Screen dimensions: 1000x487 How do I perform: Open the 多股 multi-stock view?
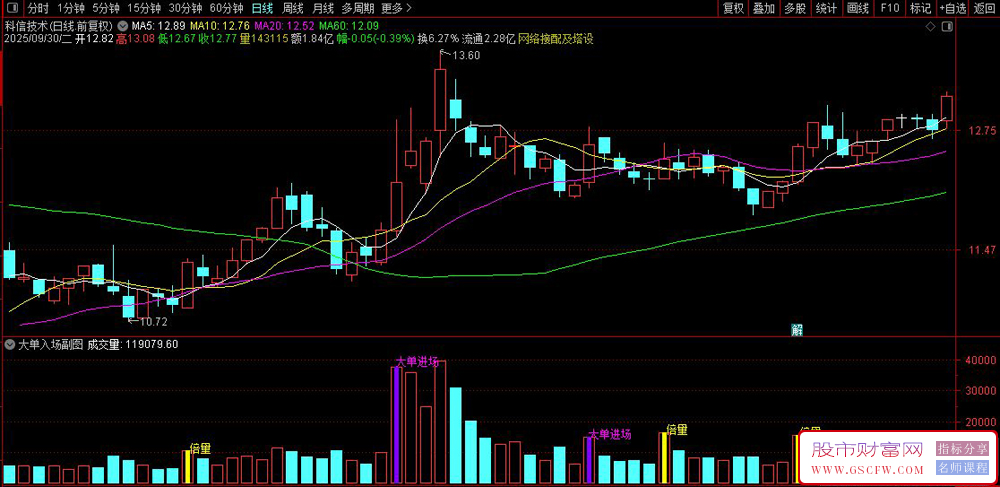pyautogui.click(x=795, y=8)
